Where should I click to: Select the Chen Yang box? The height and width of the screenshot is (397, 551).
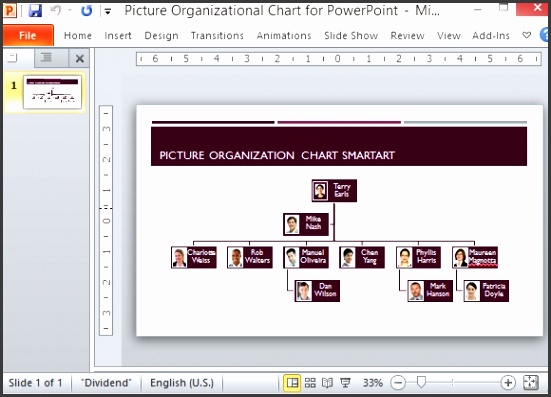point(362,257)
